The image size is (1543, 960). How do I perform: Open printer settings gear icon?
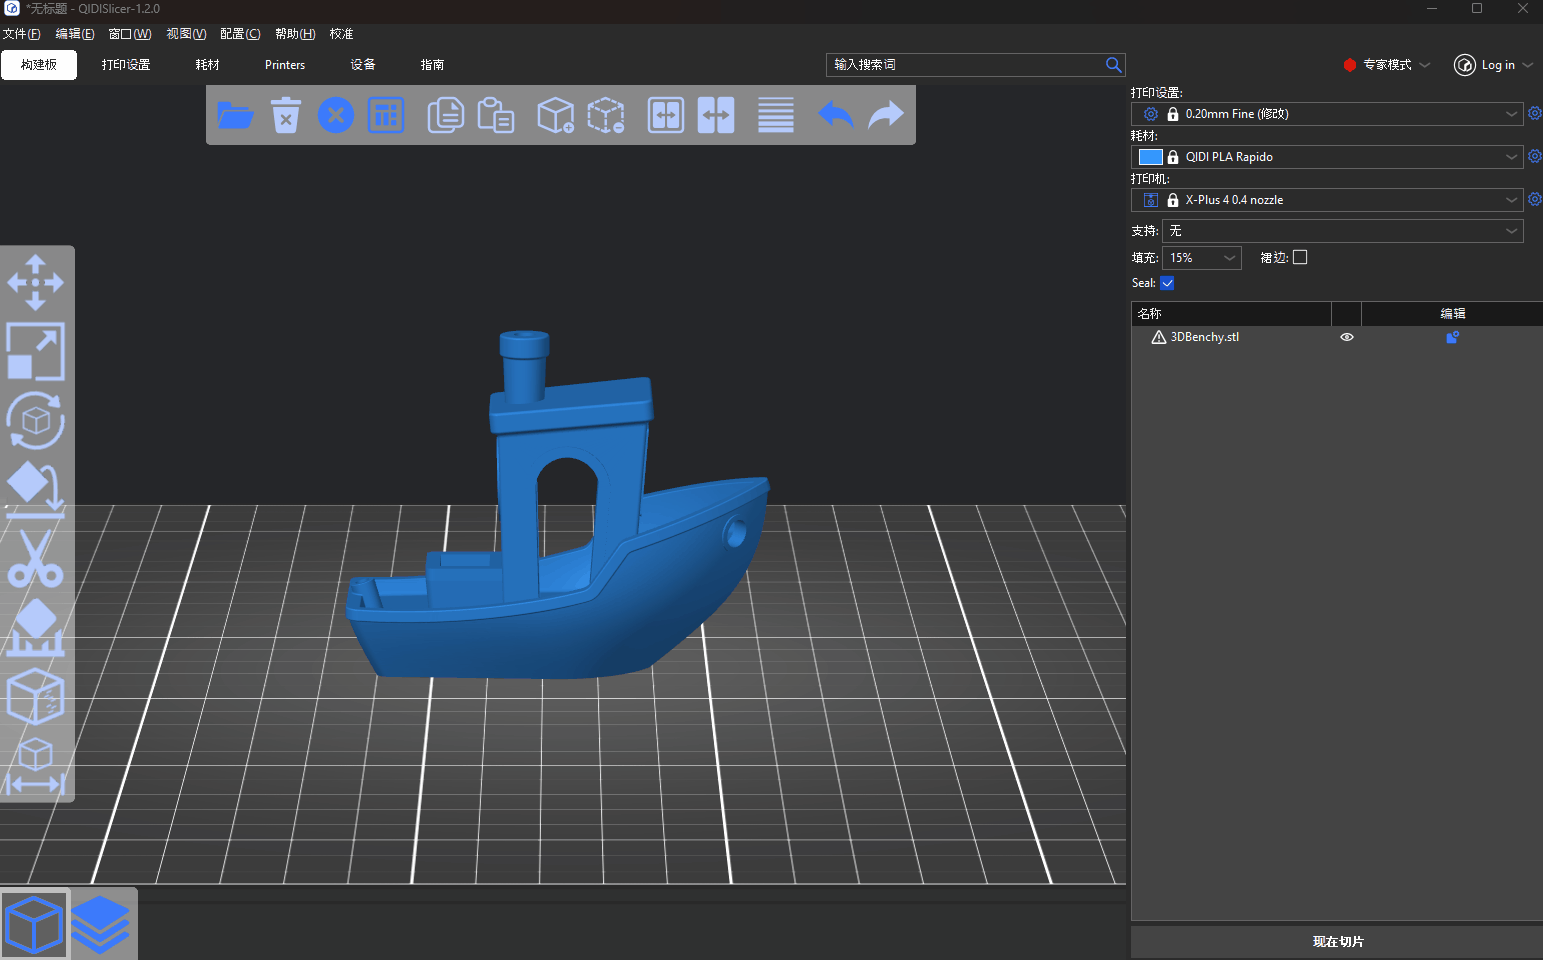tap(1535, 200)
